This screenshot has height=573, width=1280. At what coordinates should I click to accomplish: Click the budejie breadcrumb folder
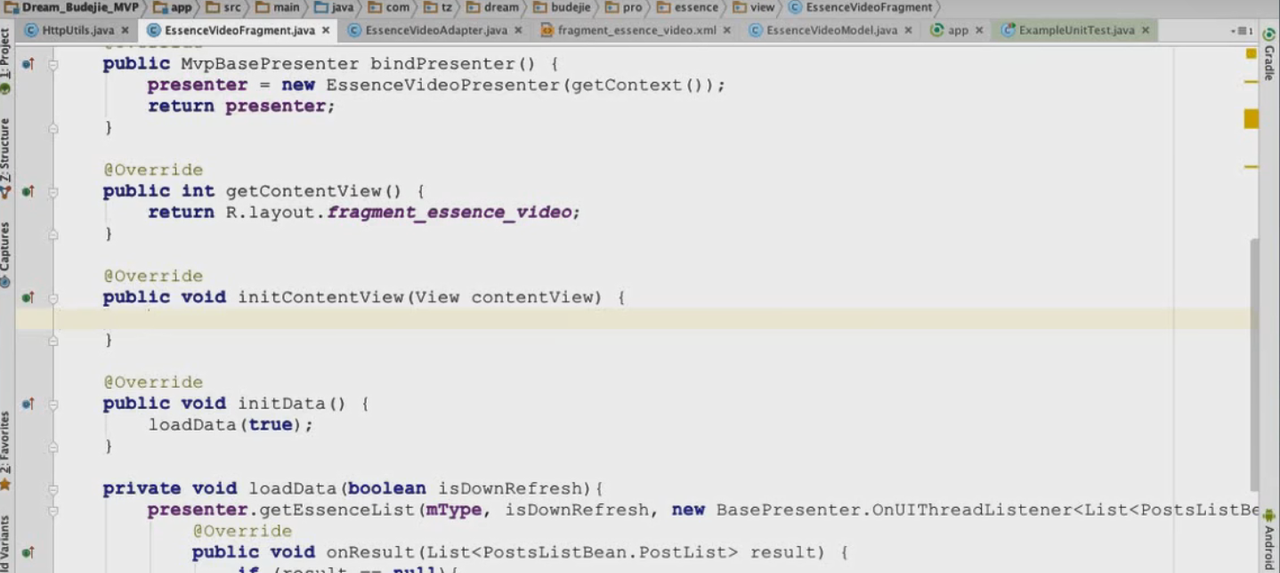(562, 7)
